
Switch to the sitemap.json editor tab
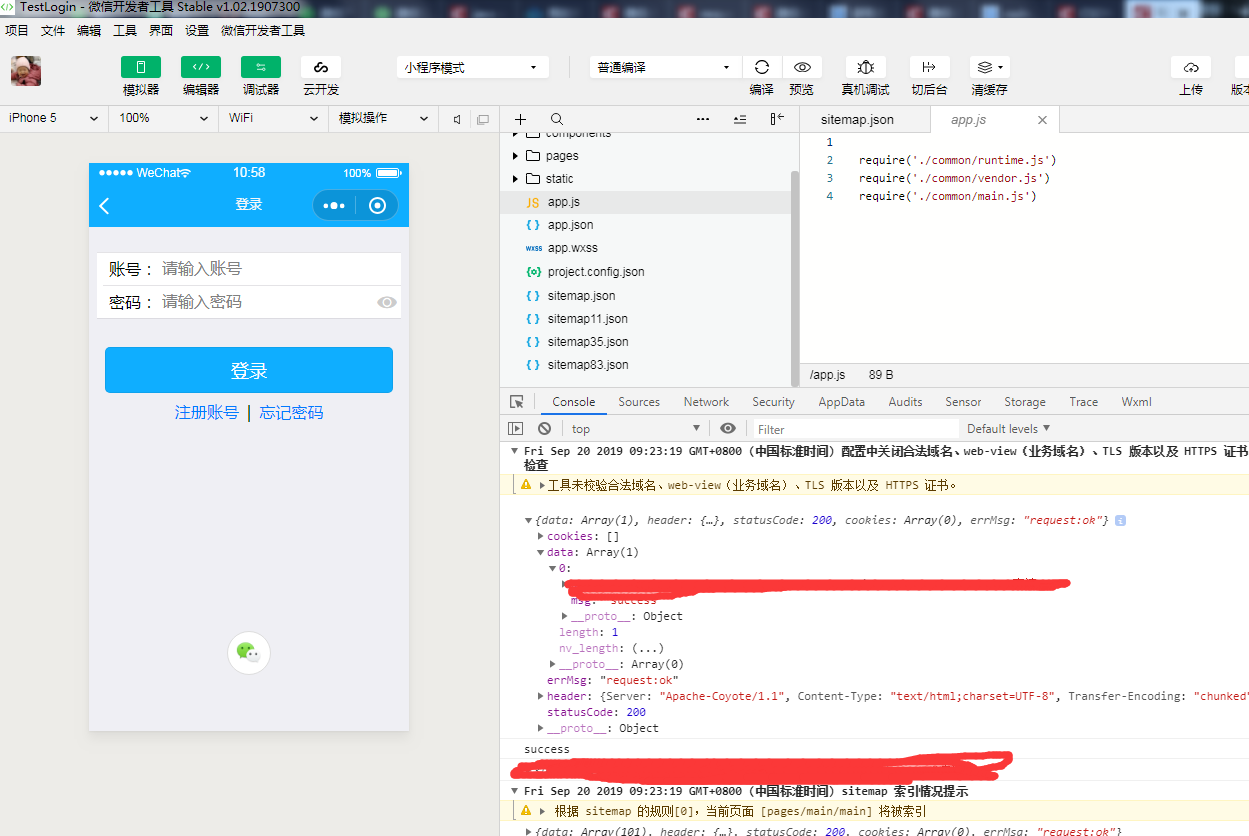pos(857,119)
